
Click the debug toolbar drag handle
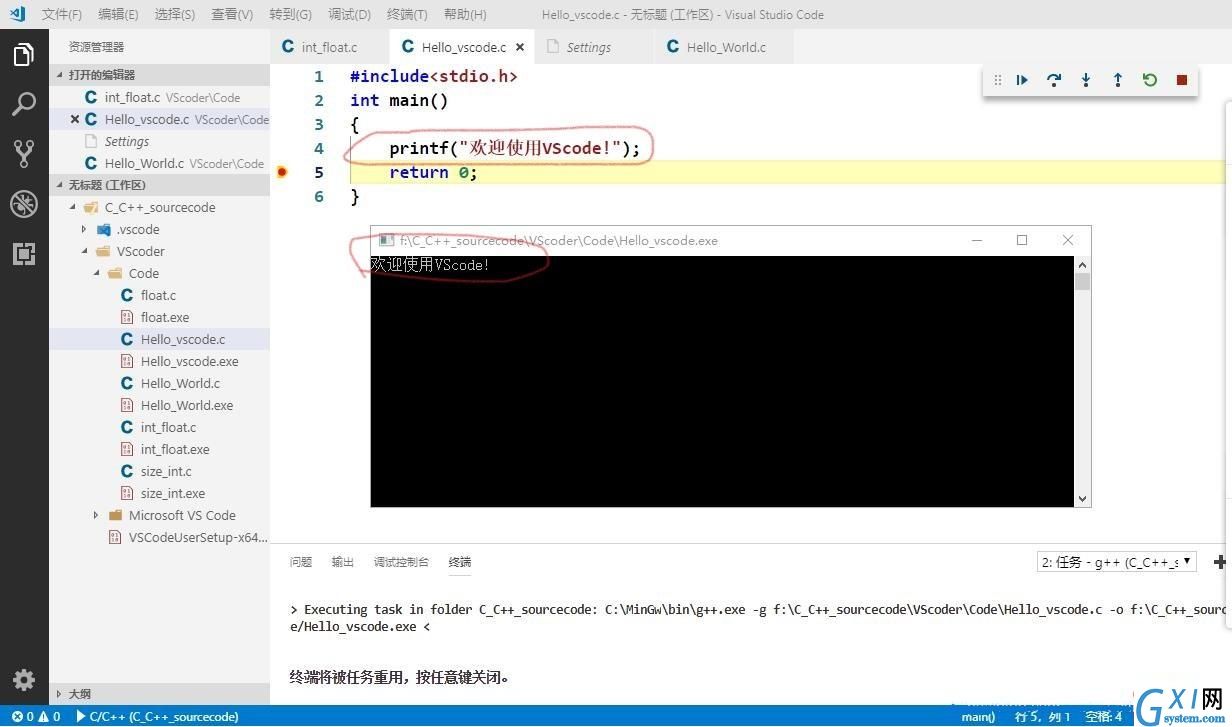point(997,80)
